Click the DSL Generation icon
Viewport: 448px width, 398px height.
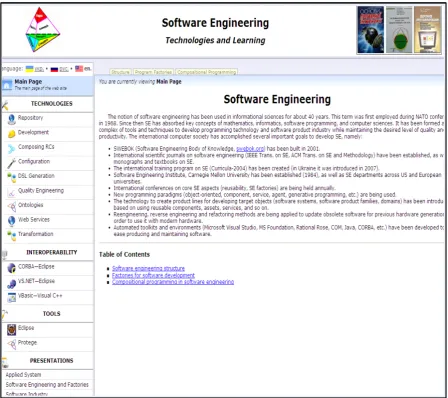point(11,177)
